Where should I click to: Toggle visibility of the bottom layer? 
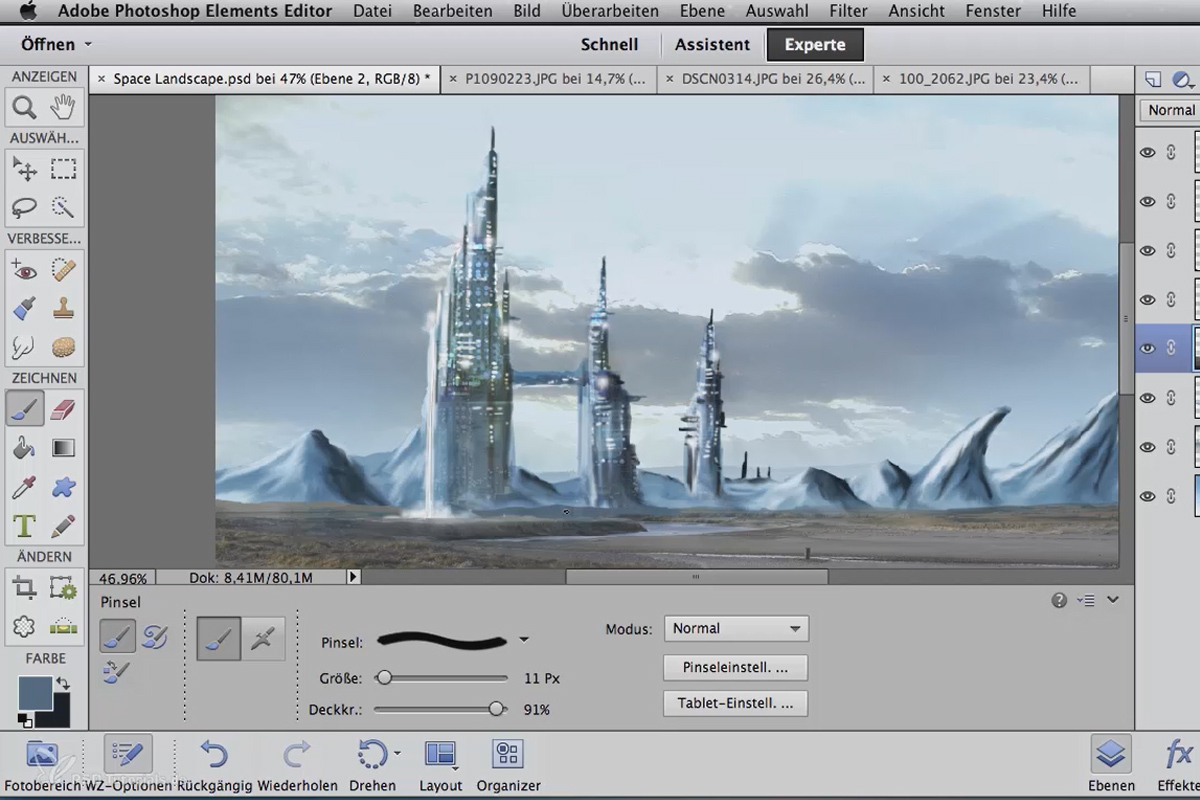[1148, 496]
